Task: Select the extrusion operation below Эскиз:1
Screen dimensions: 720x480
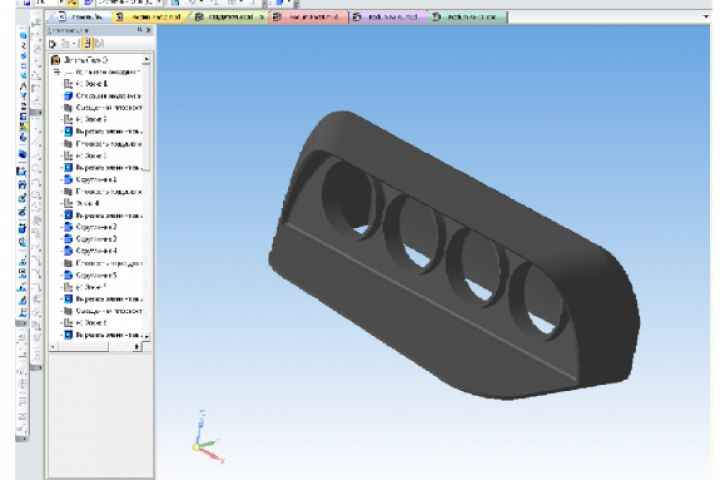Action: click(x=102, y=96)
